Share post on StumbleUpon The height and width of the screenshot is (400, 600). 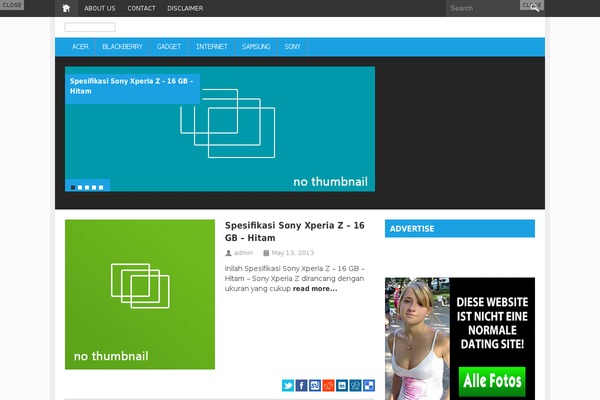pyautogui.click(x=315, y=385)
